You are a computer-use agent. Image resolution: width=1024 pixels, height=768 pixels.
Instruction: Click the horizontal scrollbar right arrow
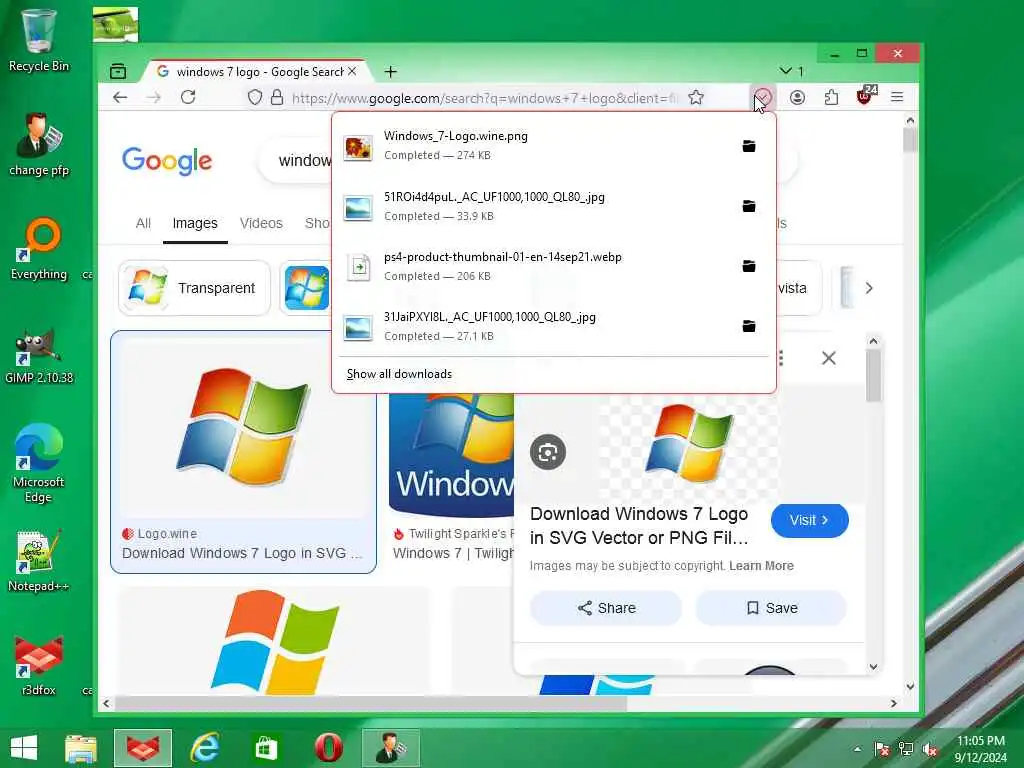pyautogui.click(x=893, y=703)
